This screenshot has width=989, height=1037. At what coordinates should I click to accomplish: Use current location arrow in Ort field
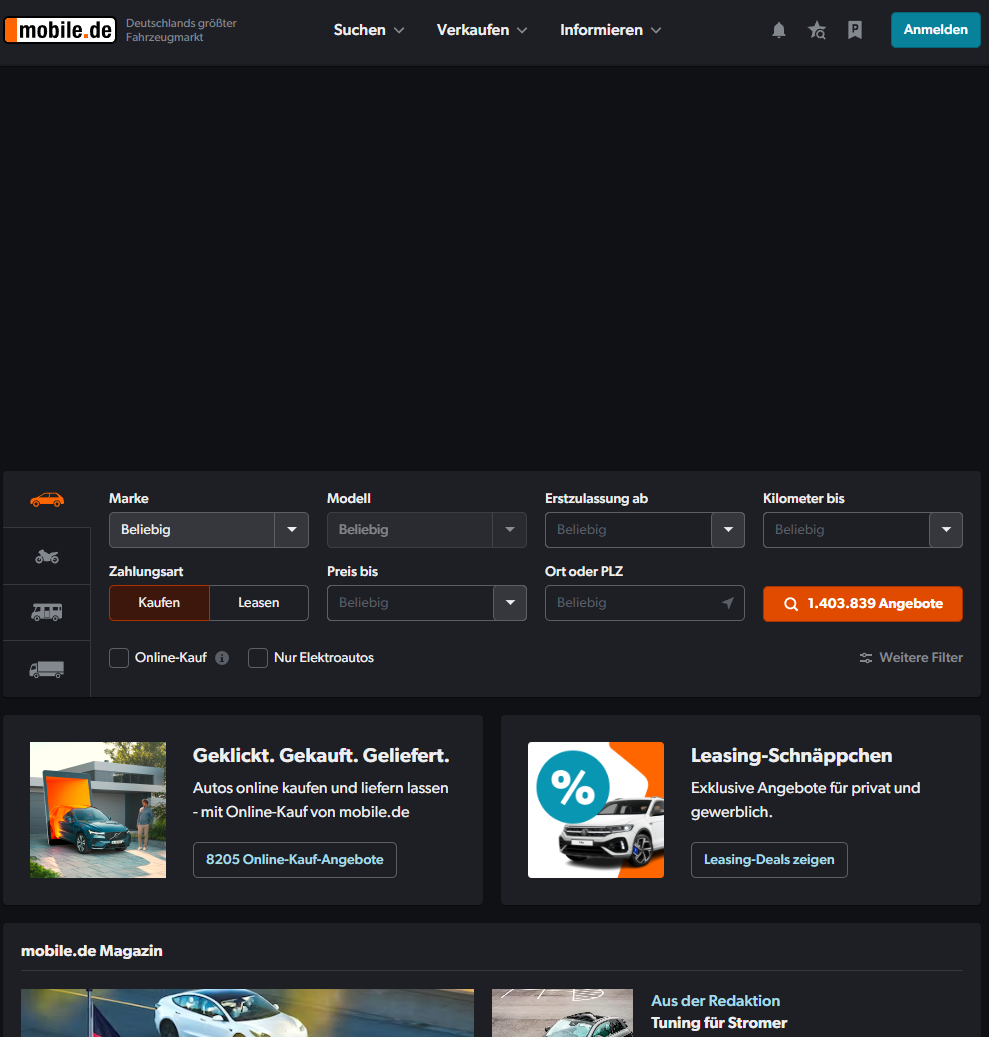(728, 602)
